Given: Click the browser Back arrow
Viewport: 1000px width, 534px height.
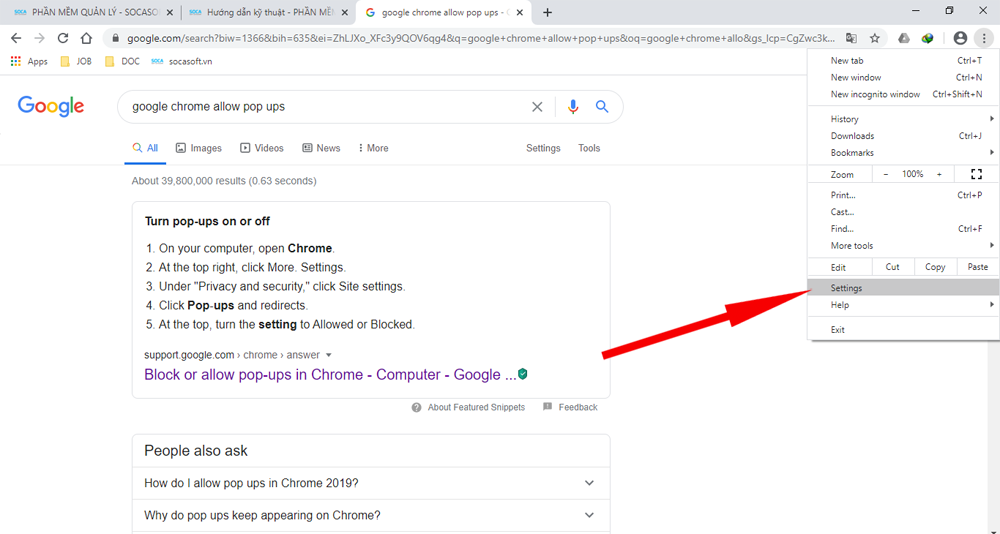Looking at the screenshot, I should point(17,38).
